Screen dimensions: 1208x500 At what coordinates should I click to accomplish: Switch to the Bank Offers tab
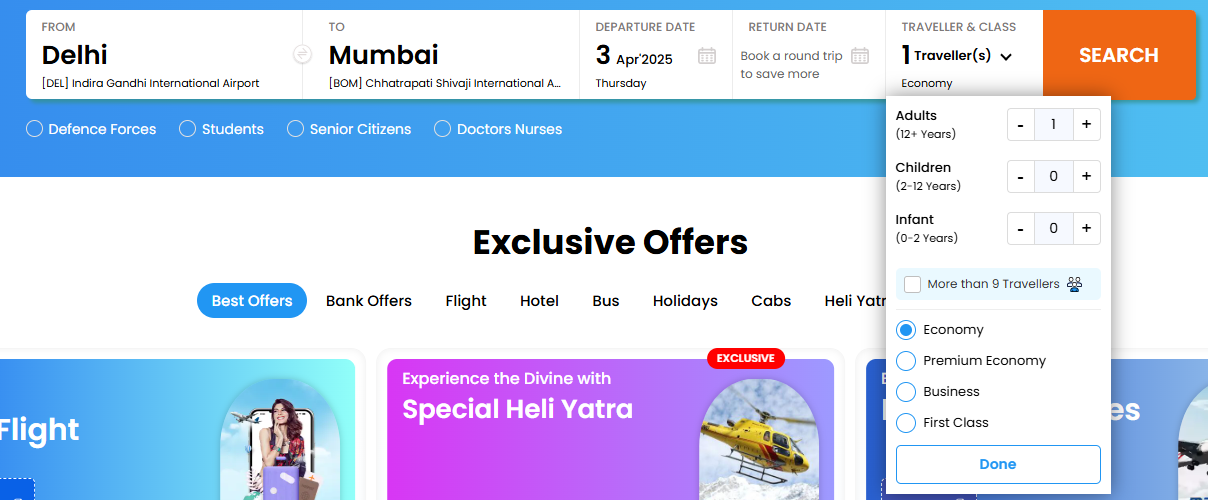click(369, 301)
